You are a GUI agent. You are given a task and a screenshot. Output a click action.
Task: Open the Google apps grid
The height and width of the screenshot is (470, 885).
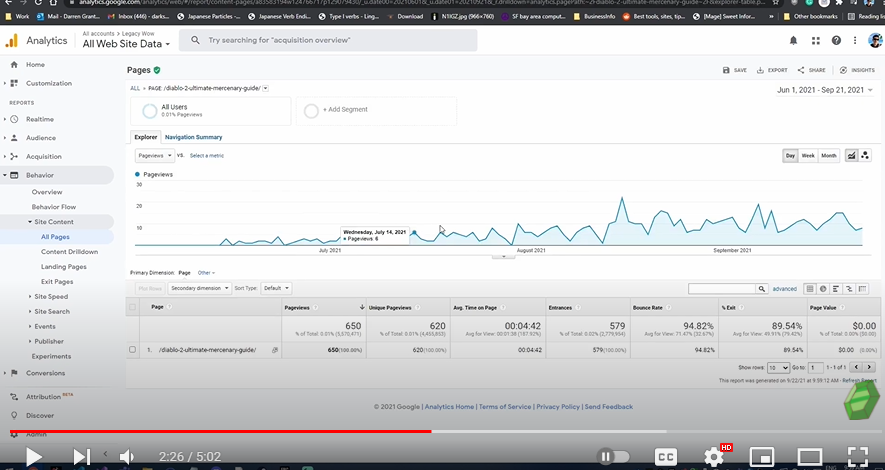(815, 41)
